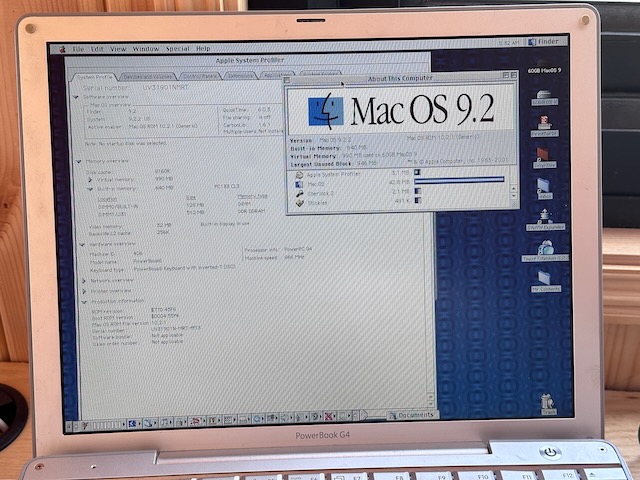Open the blue globe Control Strip module
The height and width of the screenshot is (480, 640).
[259, 419]
